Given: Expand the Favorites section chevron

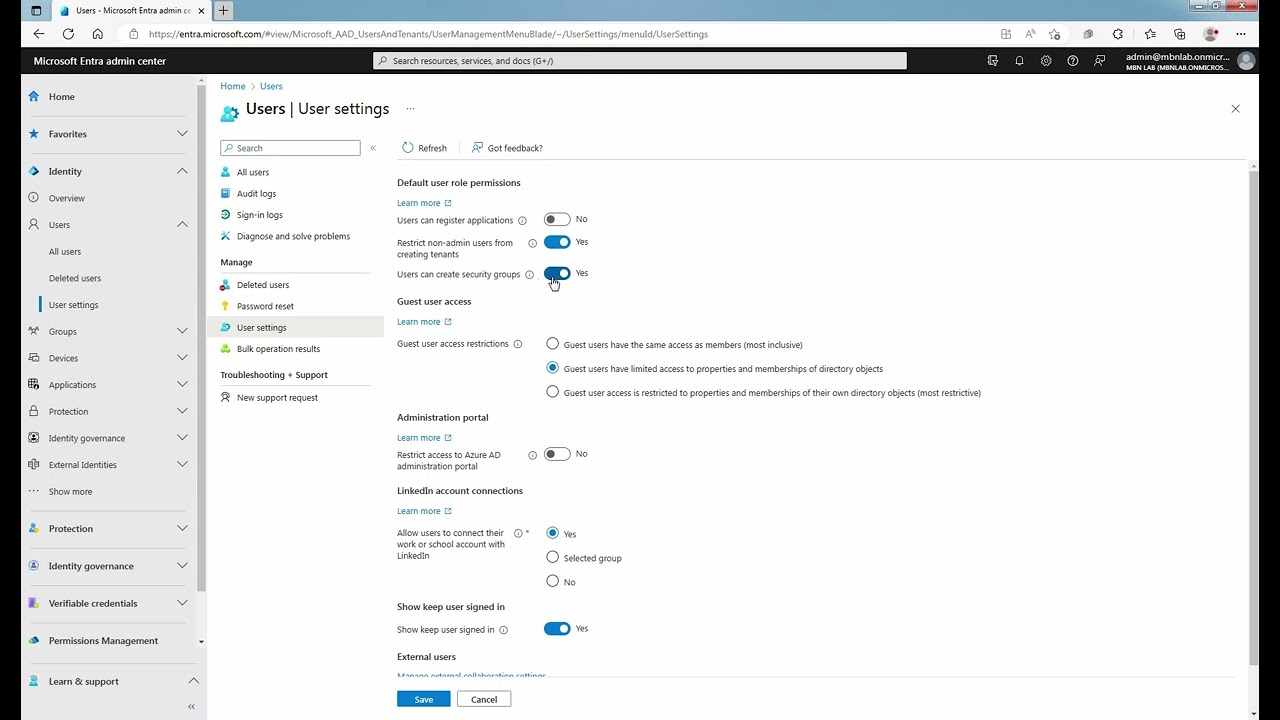Looking at the screenshot, I should tap(182, 134).
